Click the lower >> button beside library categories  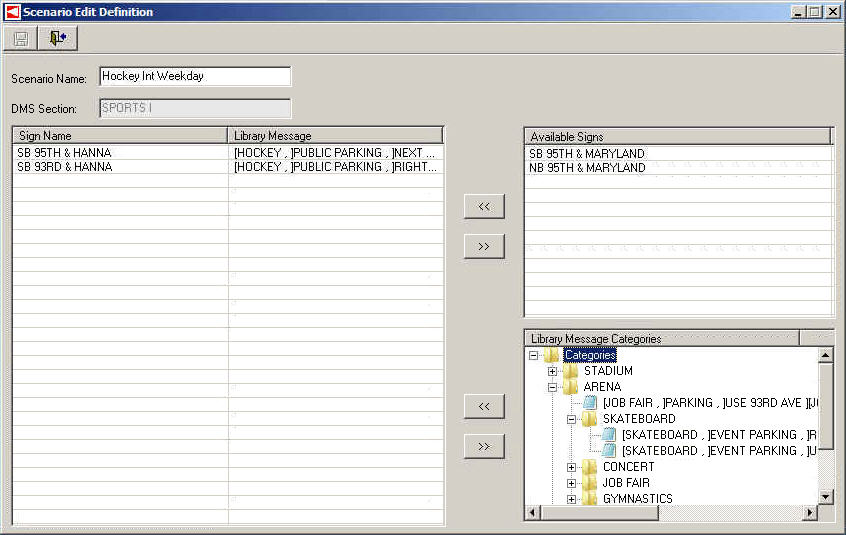pyautogui.click(x=484, y=446)
